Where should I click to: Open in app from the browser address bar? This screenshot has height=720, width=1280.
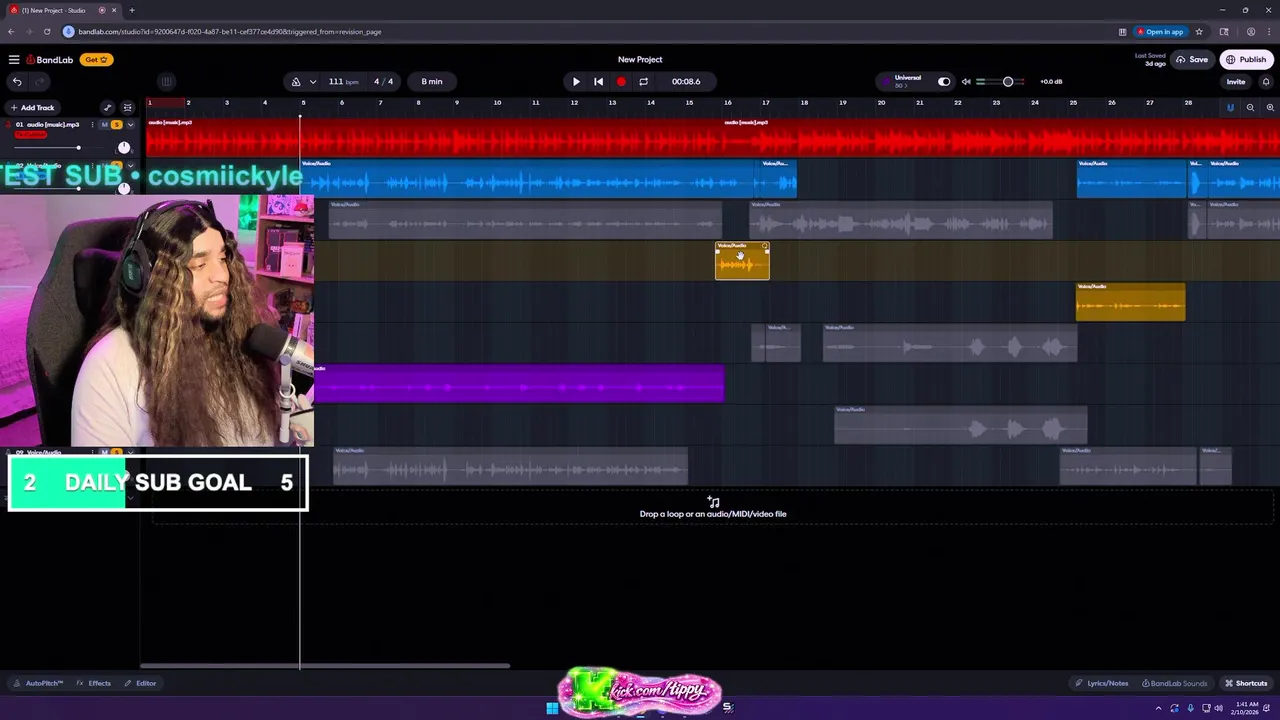coord(1161,32)
